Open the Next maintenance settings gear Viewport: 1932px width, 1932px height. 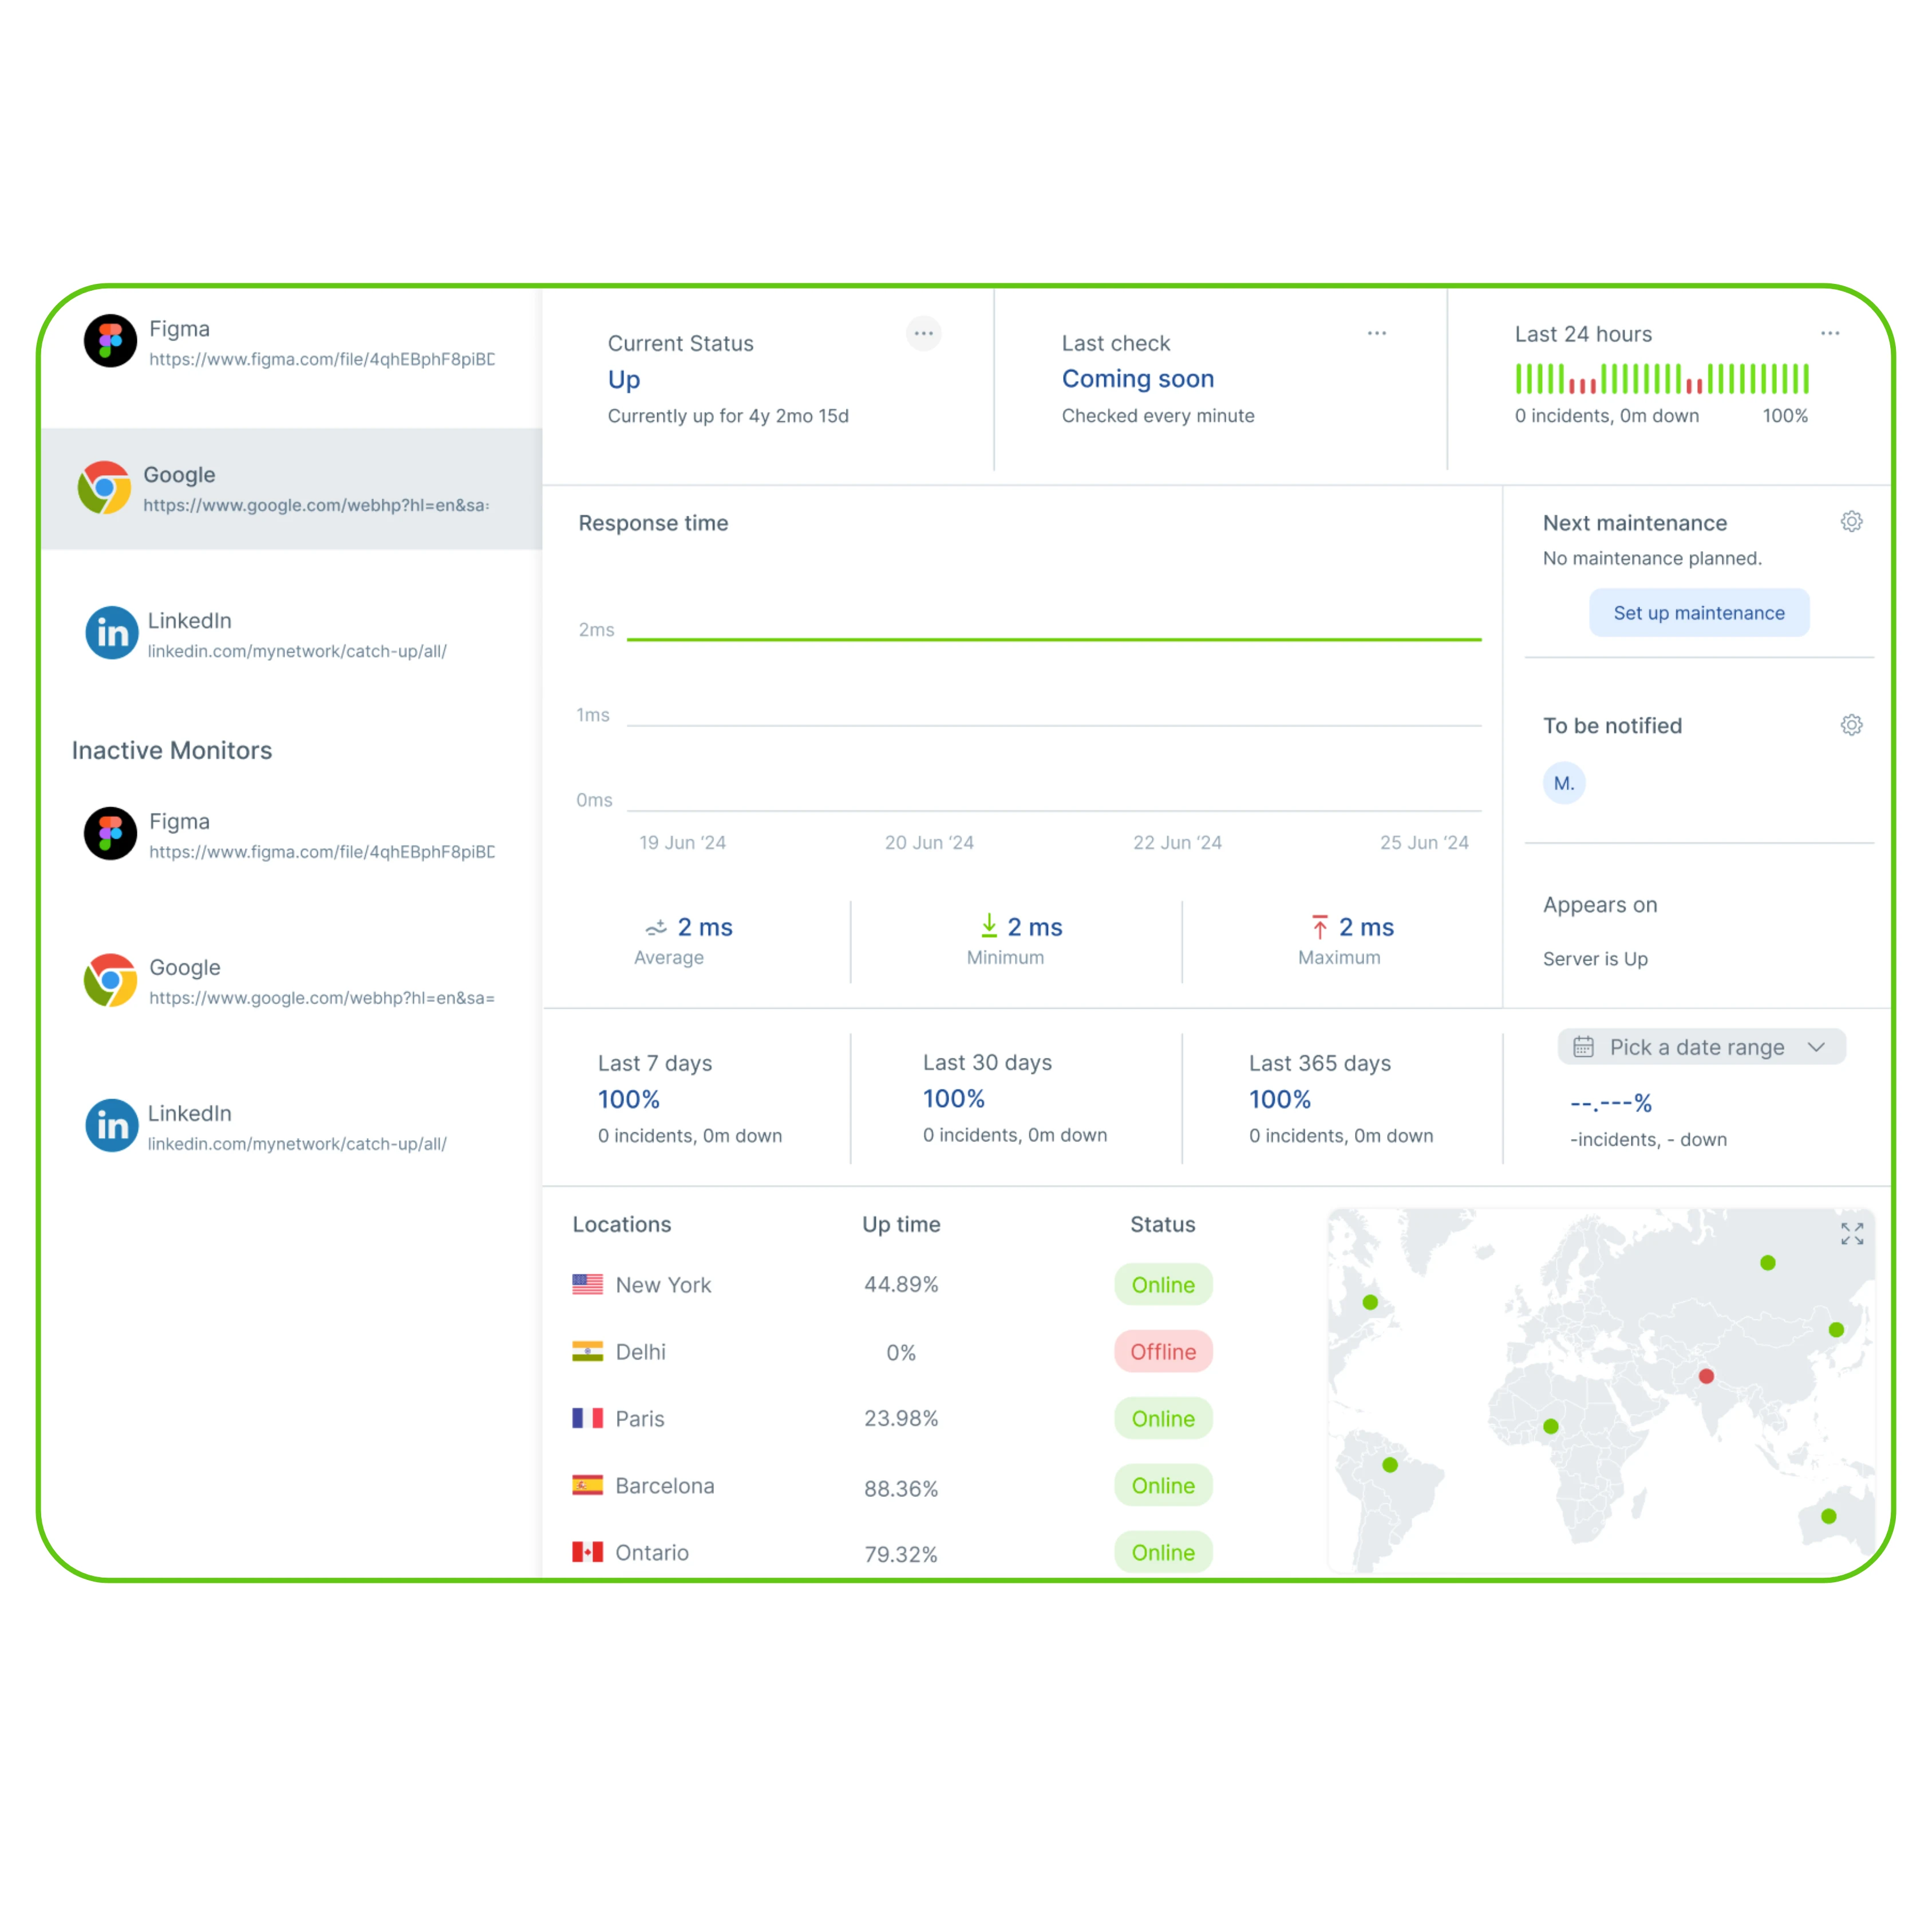(x=1852, y=521)
